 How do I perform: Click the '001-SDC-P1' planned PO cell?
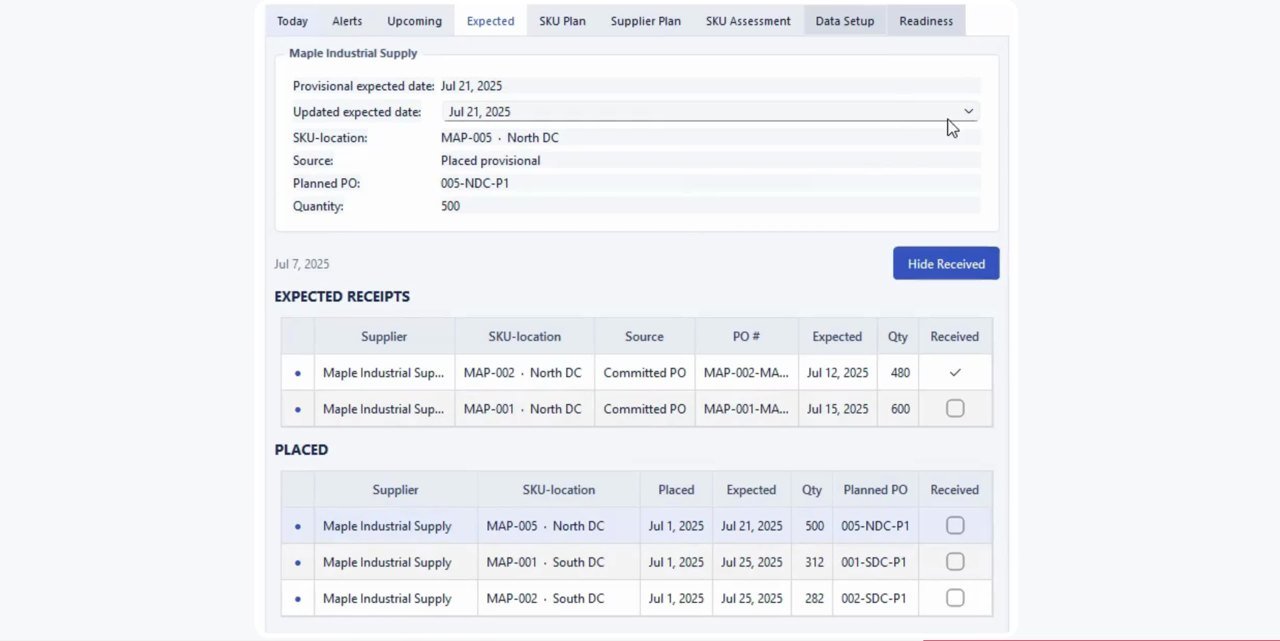point(875,562)
